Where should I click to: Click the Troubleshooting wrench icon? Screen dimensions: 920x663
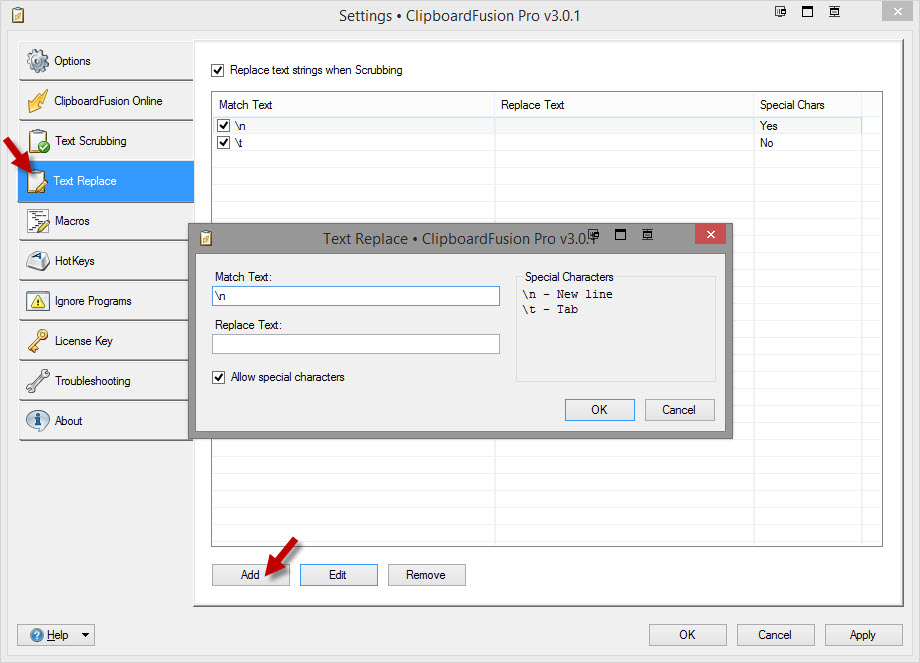pos(38,381)
